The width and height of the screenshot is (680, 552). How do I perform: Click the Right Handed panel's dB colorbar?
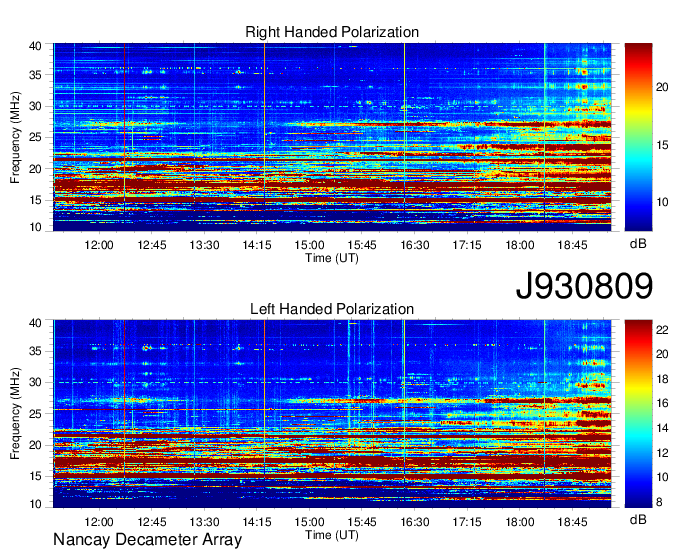[638, 137]
